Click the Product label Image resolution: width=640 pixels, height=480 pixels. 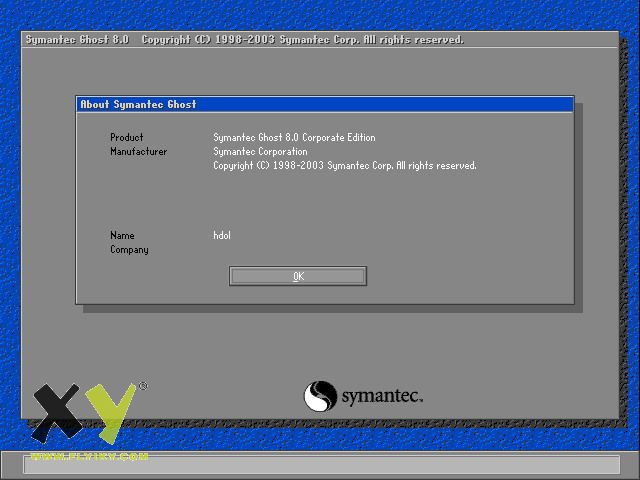coord(127,137)
